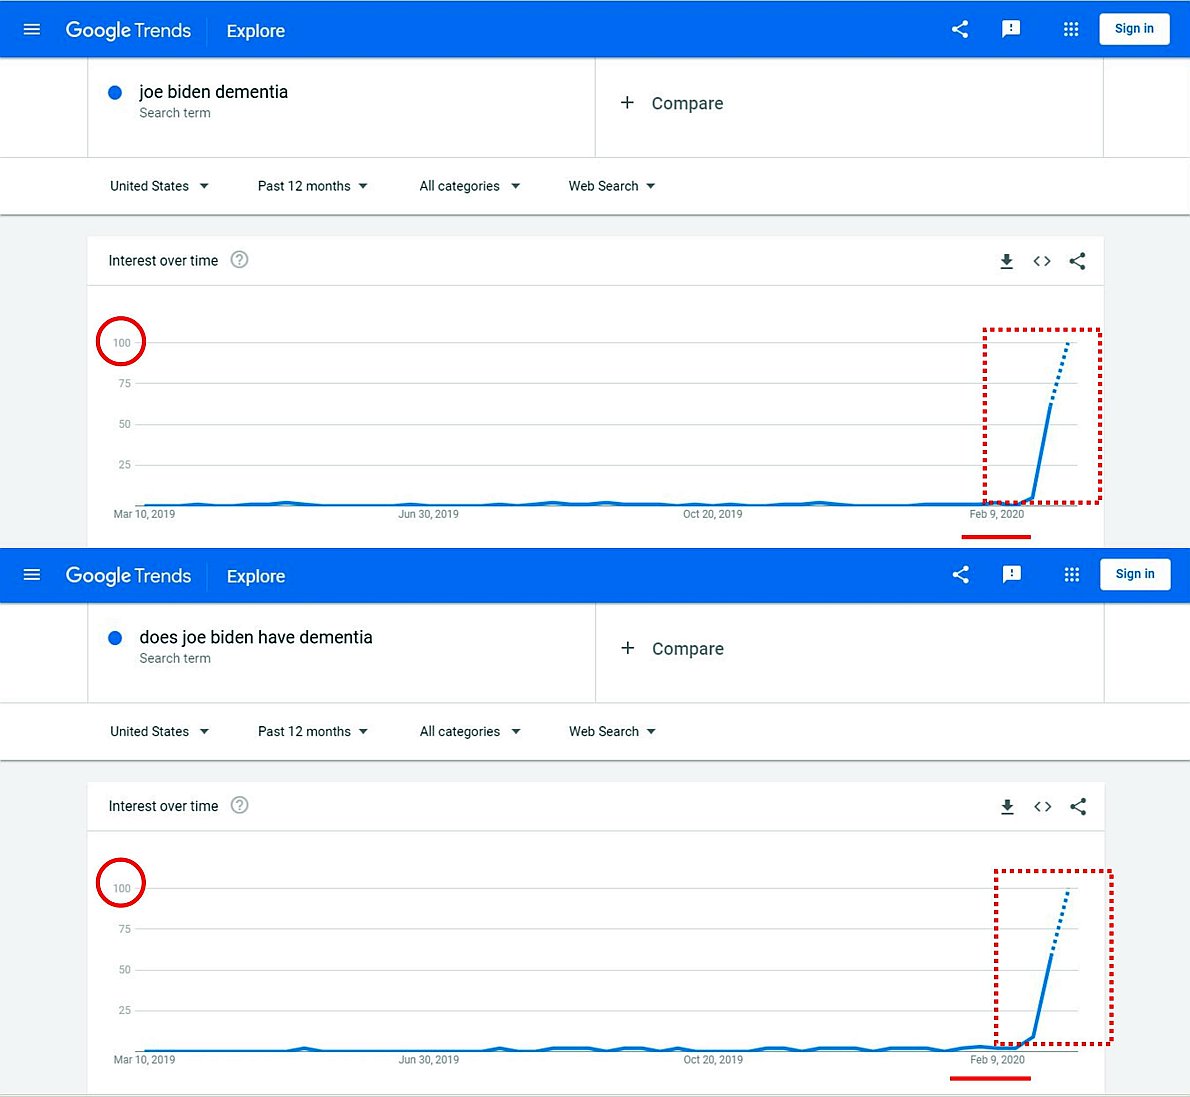
Task: Click Sign in button in second header
Action: [x=1135, y=574]
